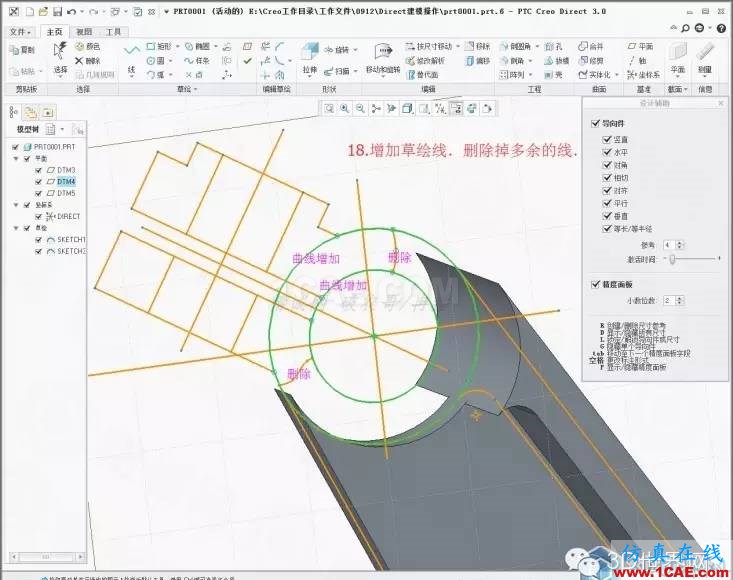The image size is (733, 580).
Task: Click the 删除 delete X icon
Action: click(88, 61)
